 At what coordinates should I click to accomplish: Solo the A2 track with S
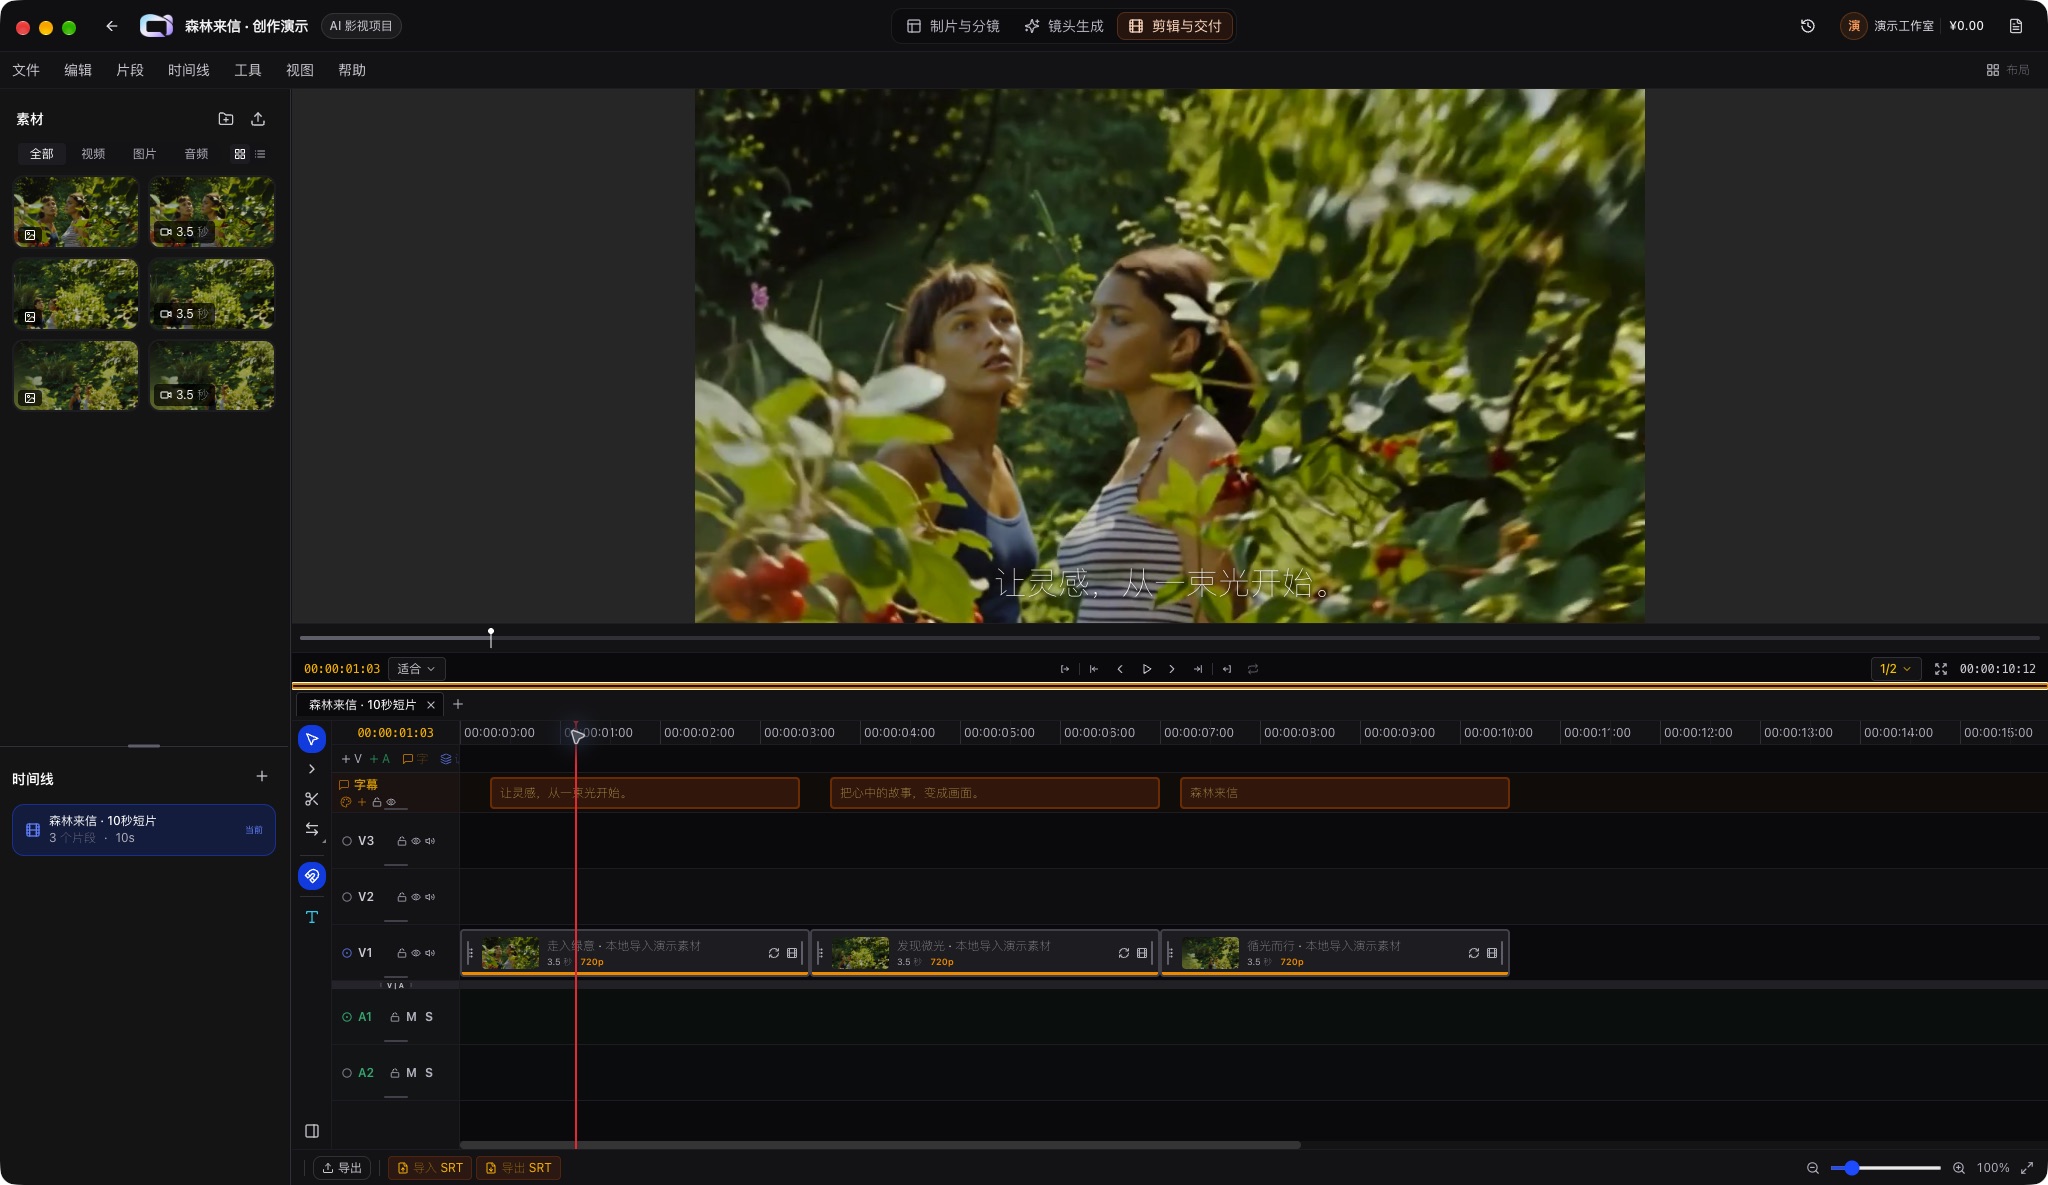point(429,1073)
